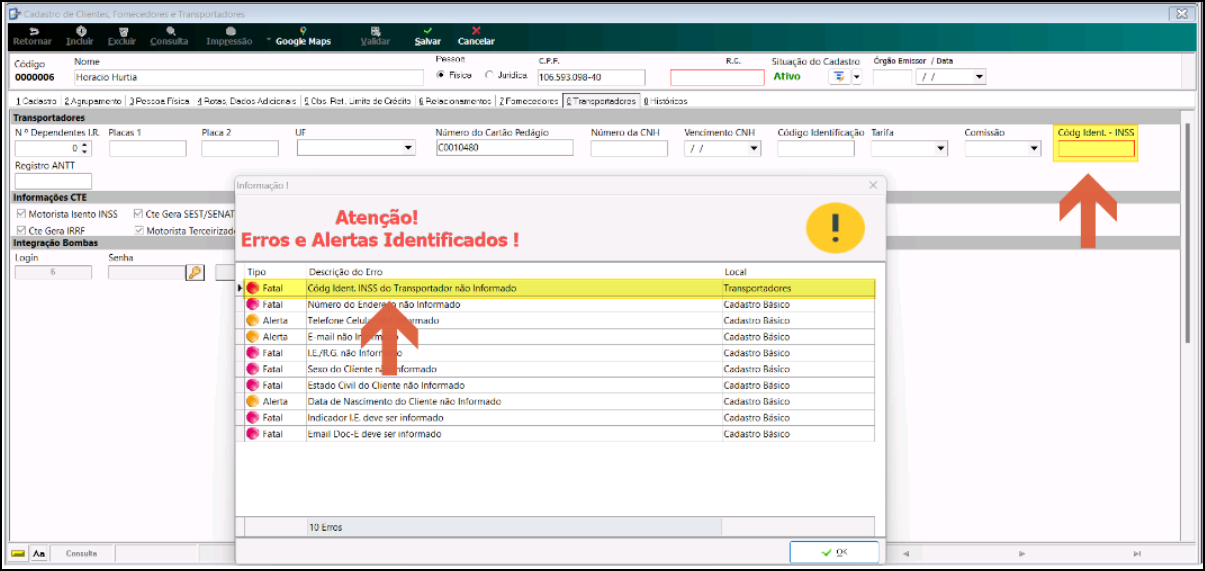Viewport: 1205px width, 571px height.
Task: Close the Informação dialog with X
Action: coord(872,185)
